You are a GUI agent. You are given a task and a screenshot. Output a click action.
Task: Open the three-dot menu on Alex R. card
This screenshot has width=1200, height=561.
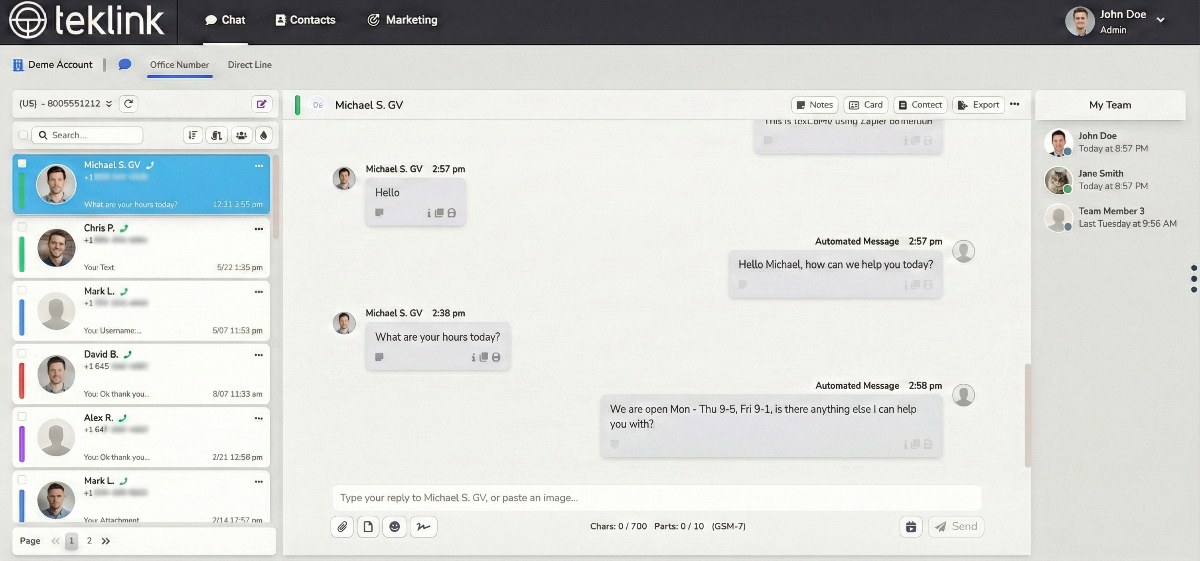pos(259,417)
